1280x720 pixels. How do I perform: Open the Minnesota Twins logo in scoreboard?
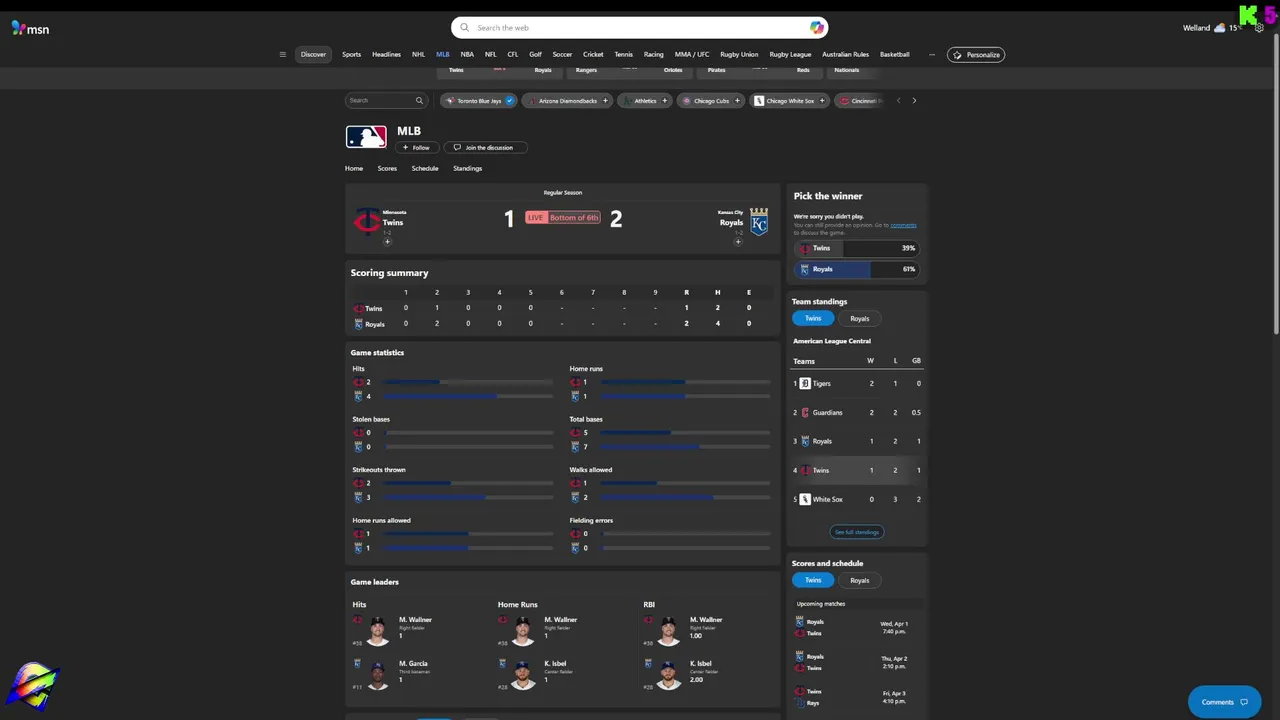tap(367, 221)
